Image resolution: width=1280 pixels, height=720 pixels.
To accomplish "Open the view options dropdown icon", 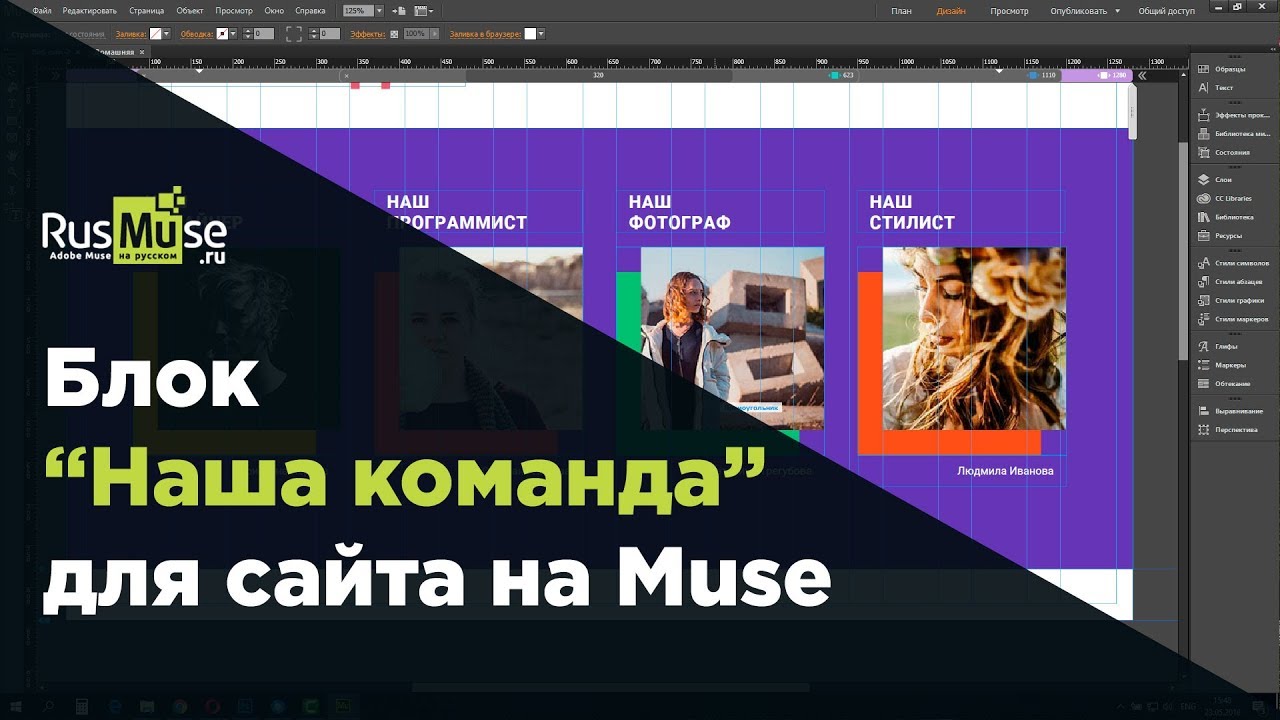I will [x=422, y=11].
